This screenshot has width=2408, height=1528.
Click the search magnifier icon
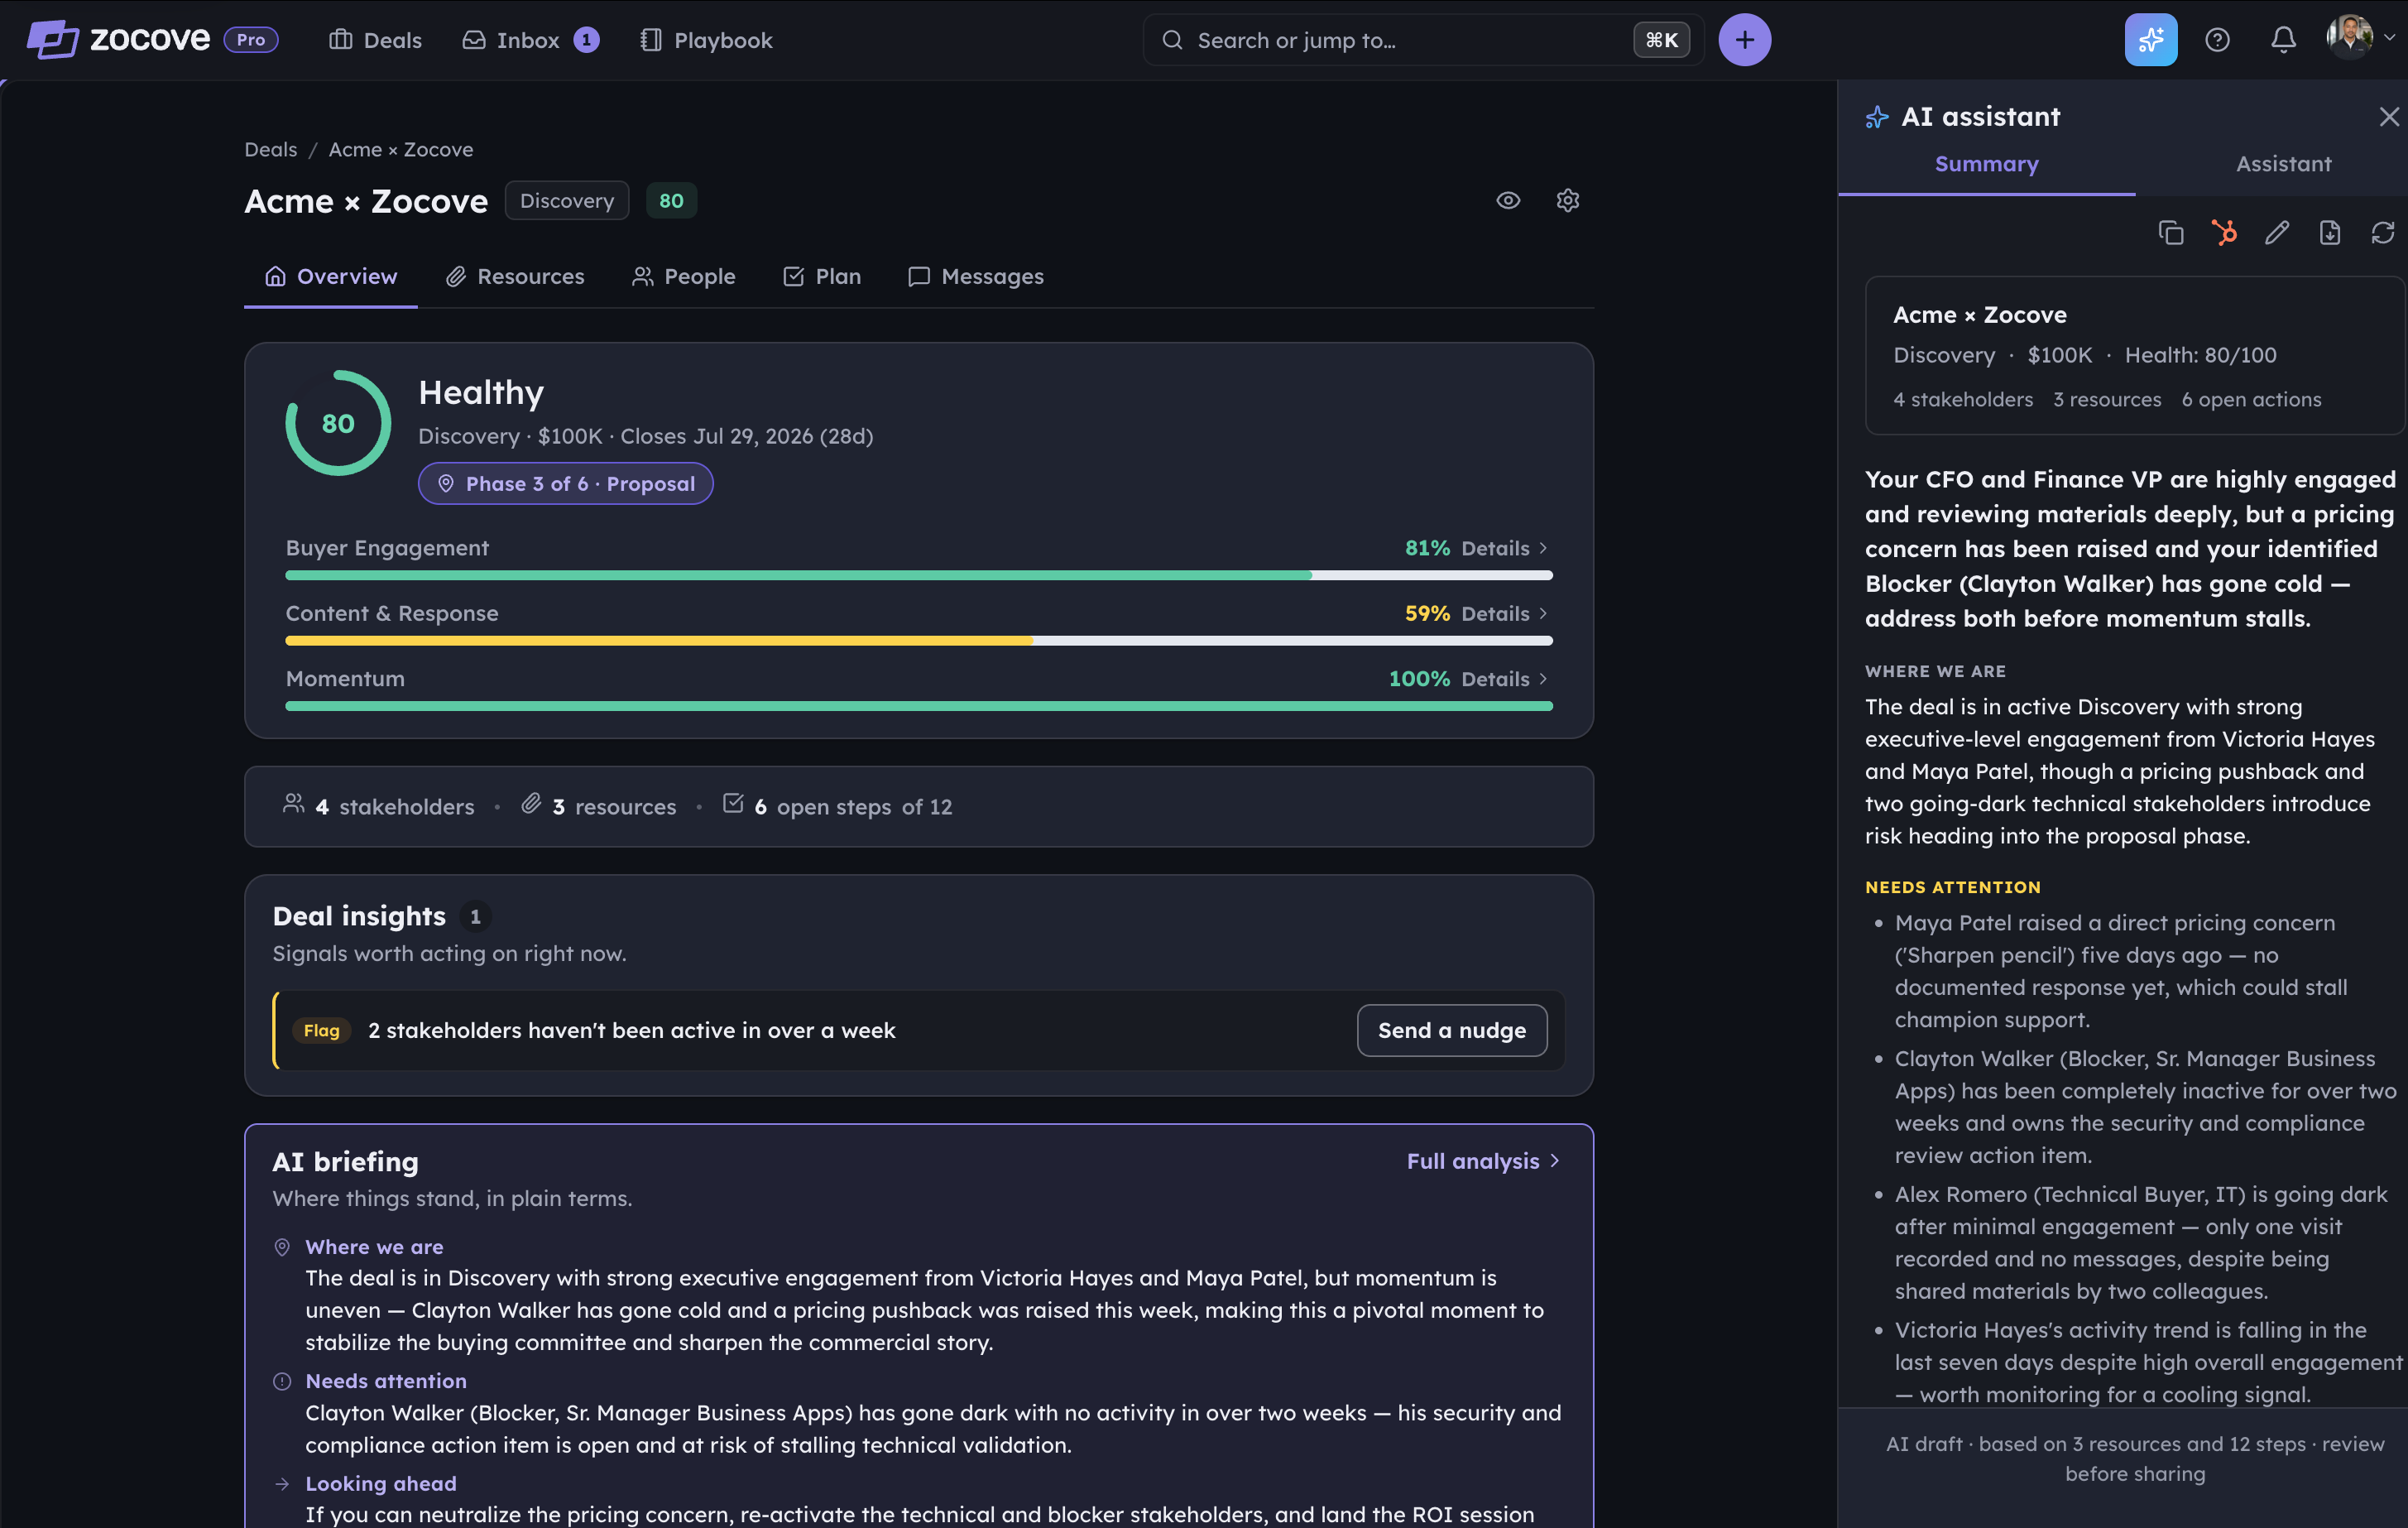point(1173,40)
